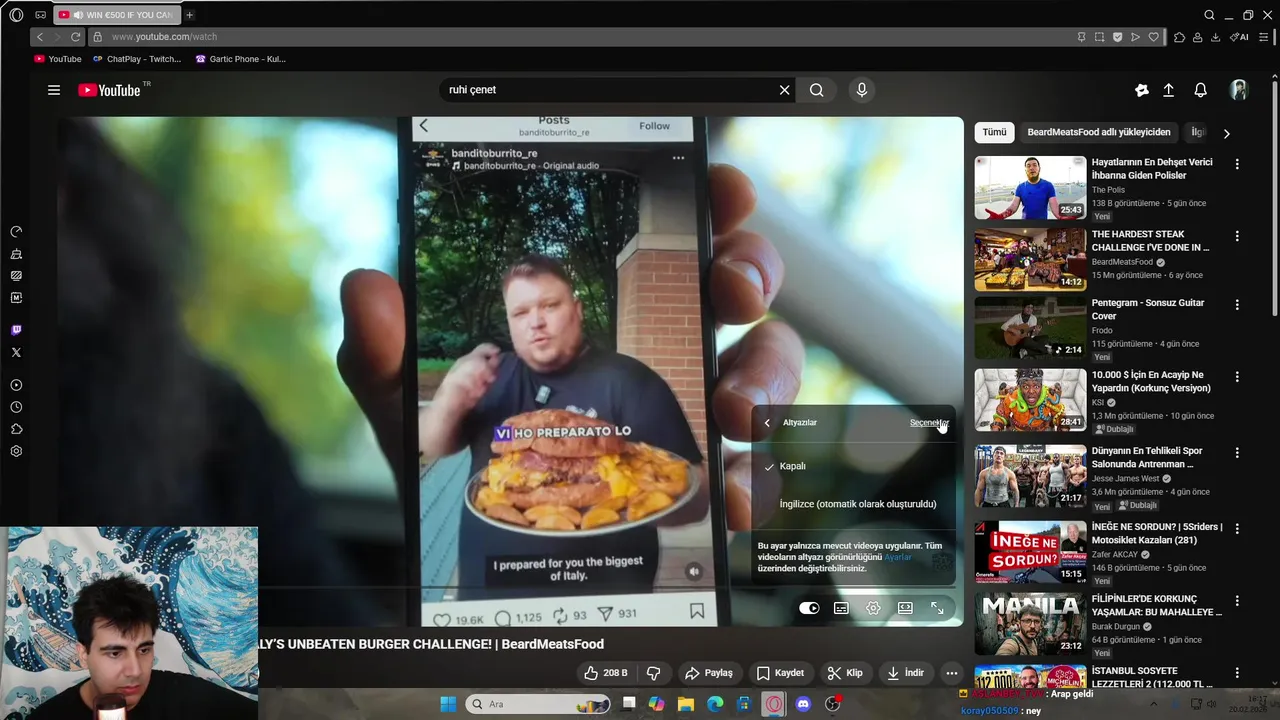This screenshot has height=720, width=1280.
Task: Open options for Hayatlarının En Dehşet Verici video
Action: (1237, 164)
